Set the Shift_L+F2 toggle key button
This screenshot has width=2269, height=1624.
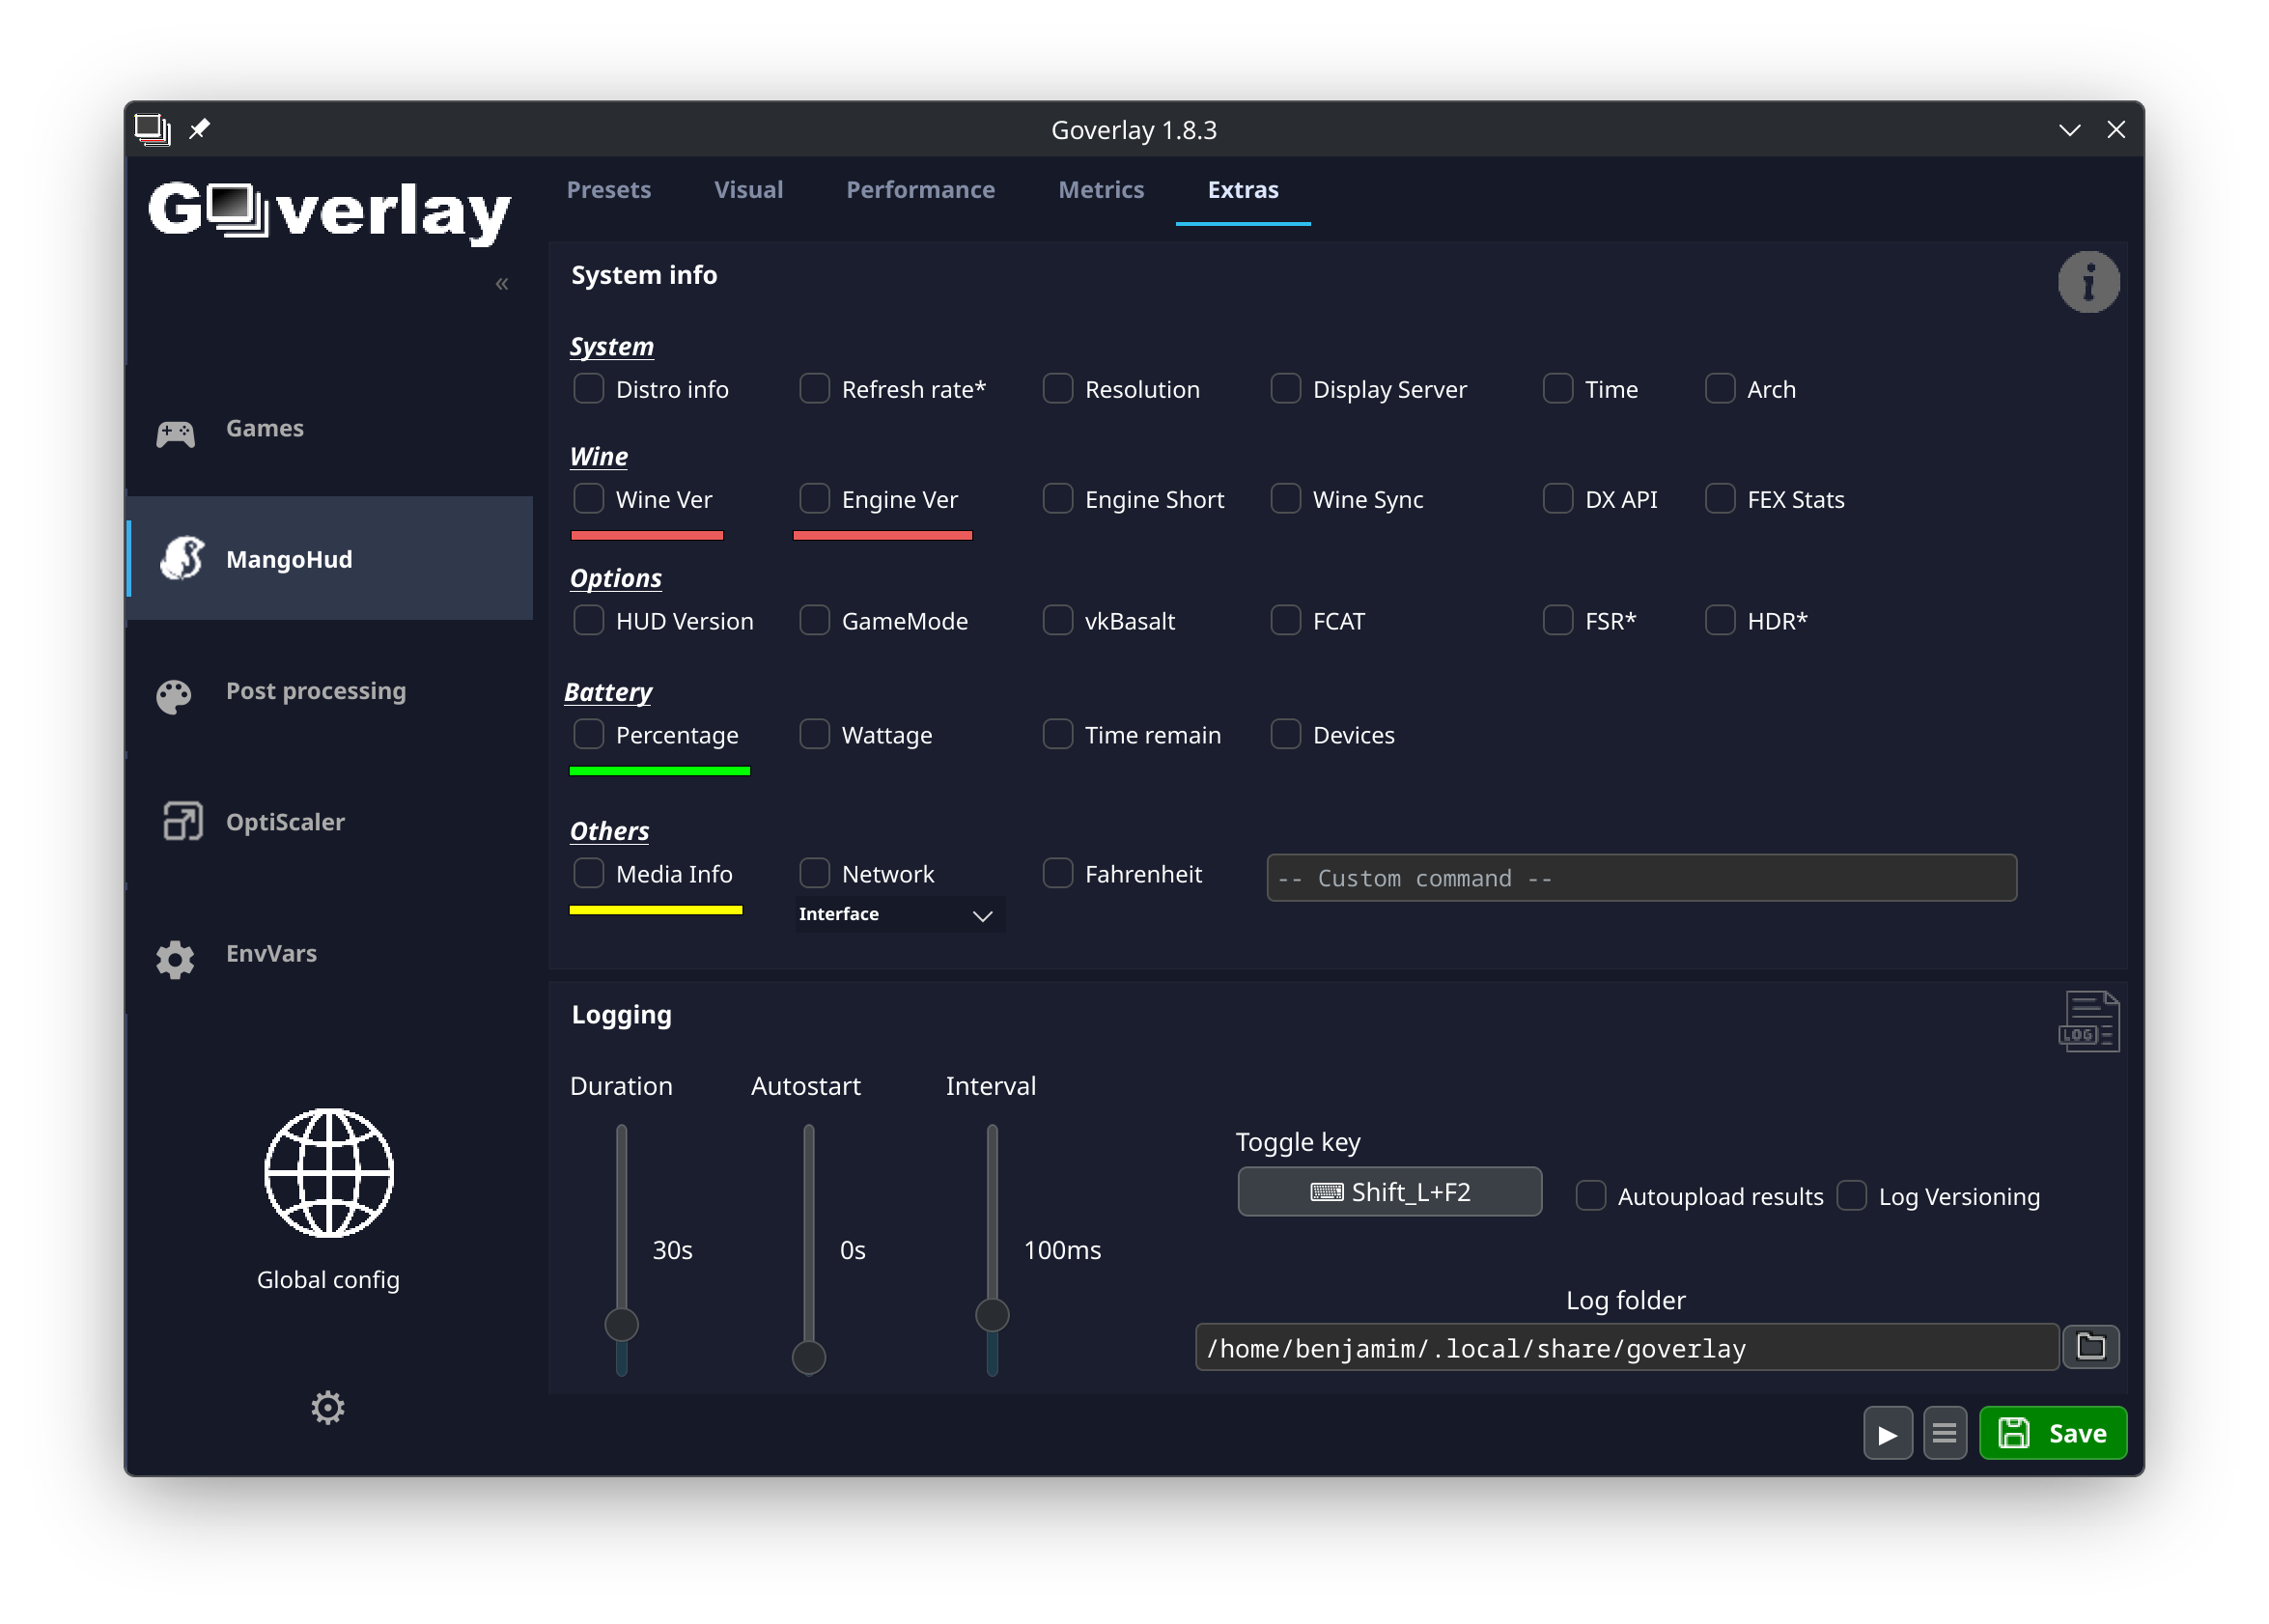[1389, 1192]
